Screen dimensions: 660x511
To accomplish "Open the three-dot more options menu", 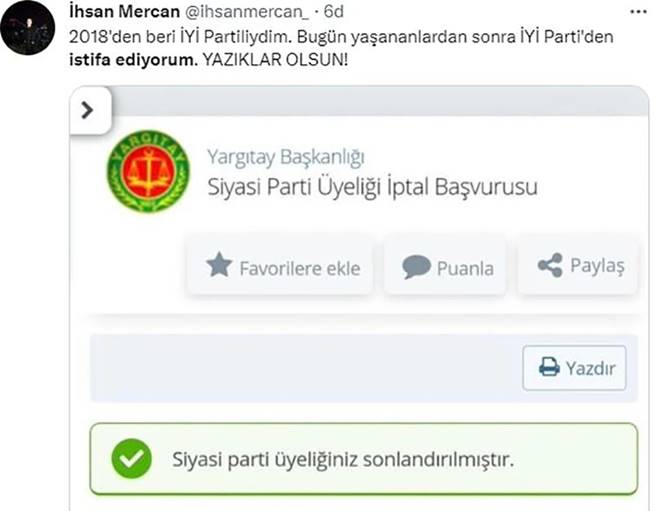I will [638, 12].
